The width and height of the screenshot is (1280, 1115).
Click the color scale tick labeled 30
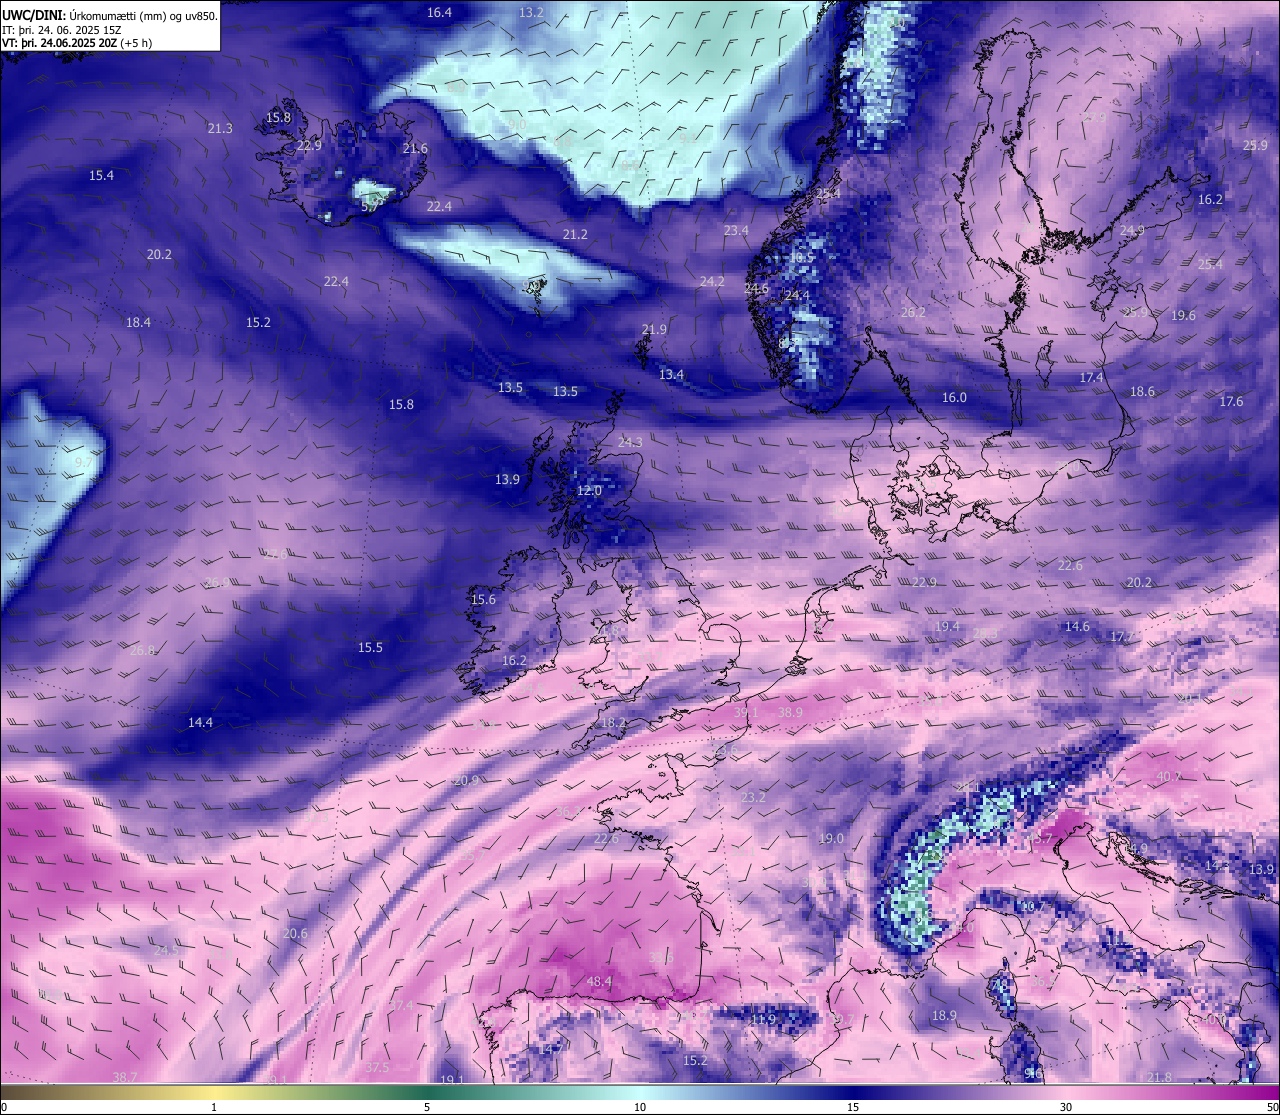point(1066,1107)
